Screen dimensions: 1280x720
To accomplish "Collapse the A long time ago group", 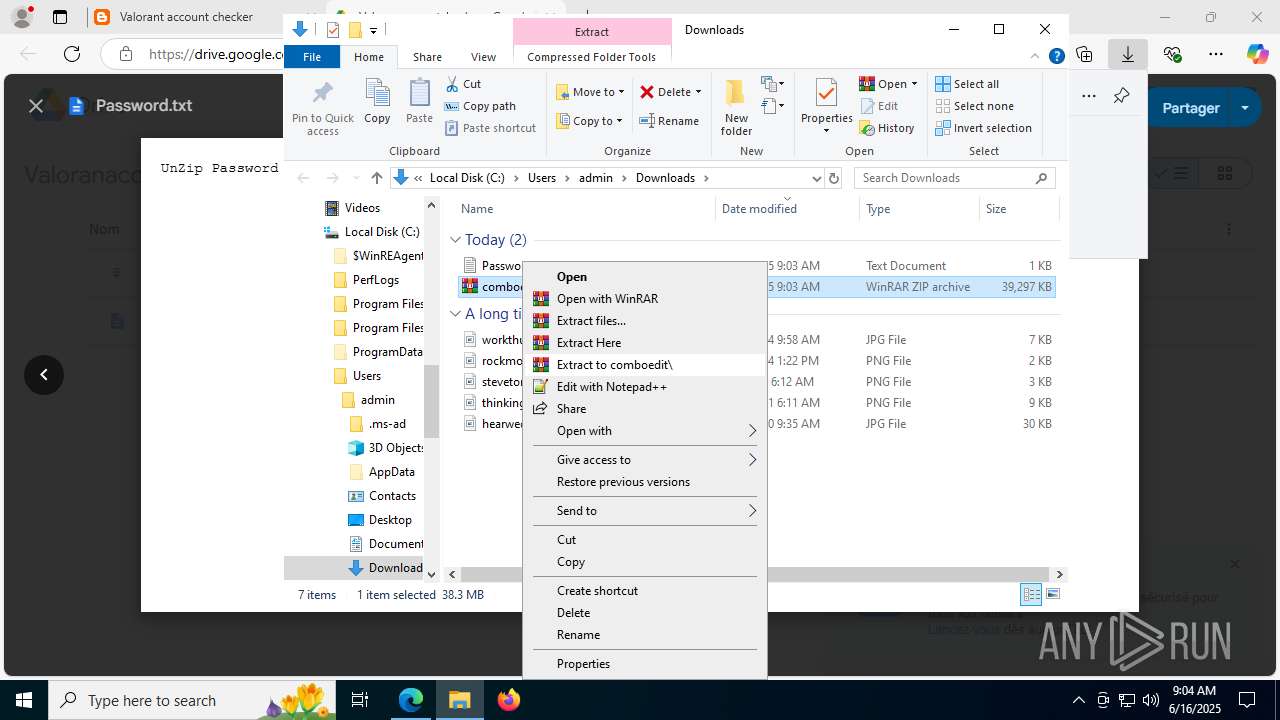I will pos(455,314).
